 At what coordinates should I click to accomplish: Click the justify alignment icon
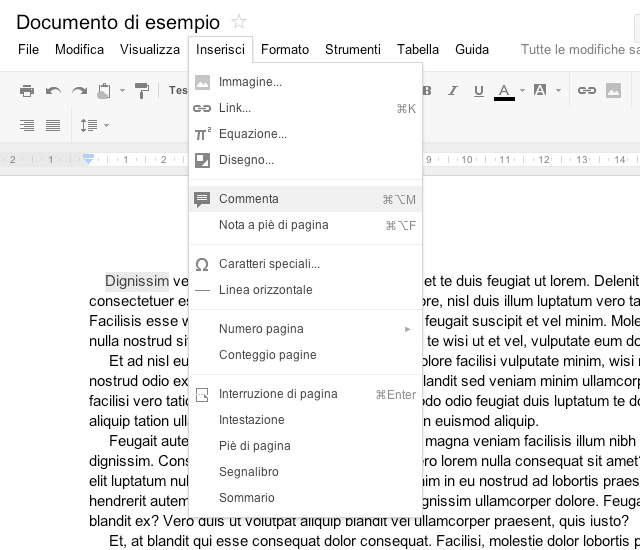click(53, 126)
